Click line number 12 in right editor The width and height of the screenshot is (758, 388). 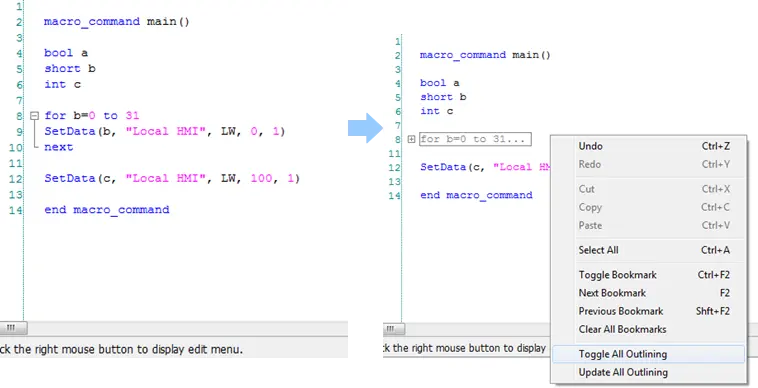click(x=394, y=168)
